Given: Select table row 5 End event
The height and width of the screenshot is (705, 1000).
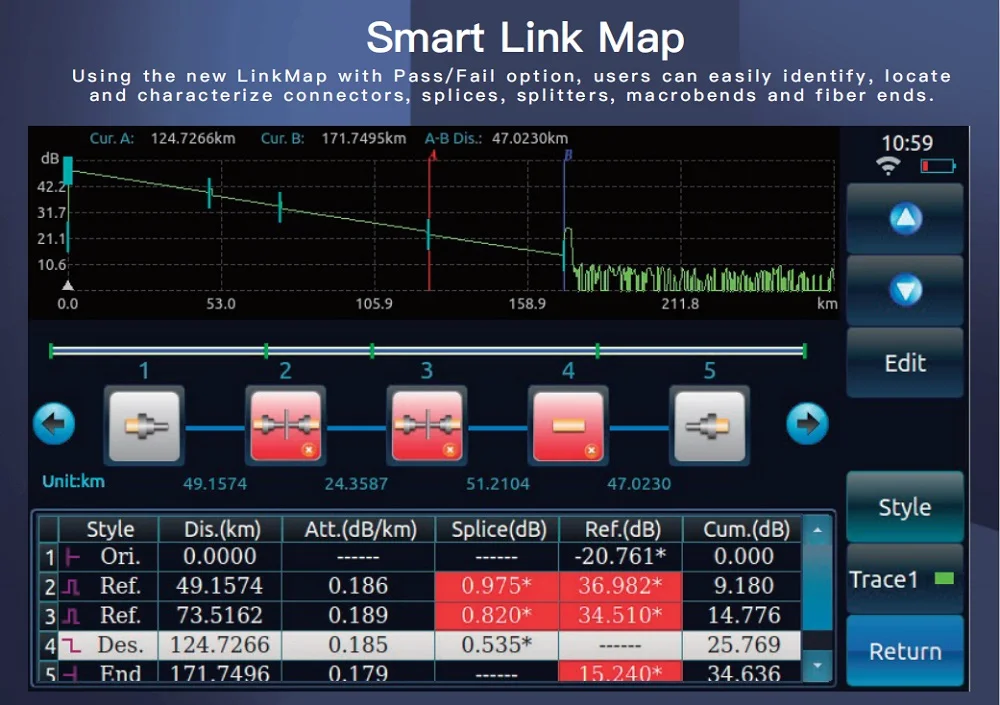Looking at the screenshot, I should click(x=420, y=672).
